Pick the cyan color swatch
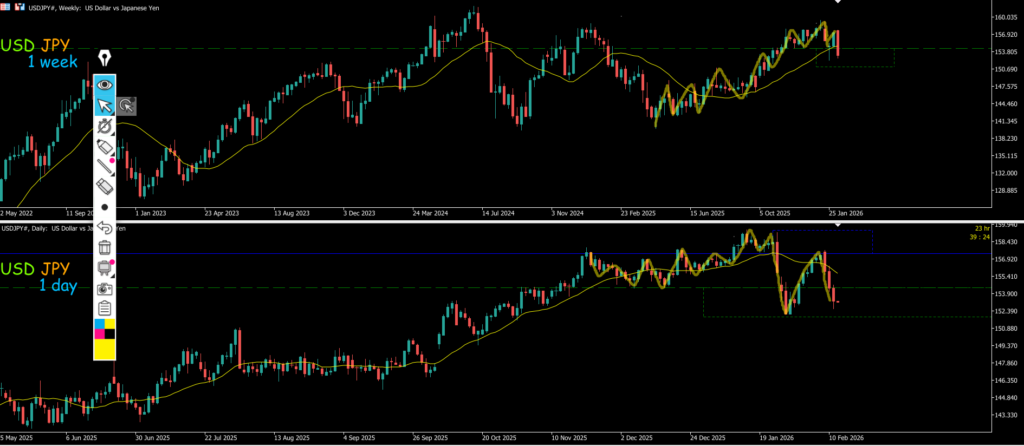The image size is (1024, 446). tap(98, 325)
